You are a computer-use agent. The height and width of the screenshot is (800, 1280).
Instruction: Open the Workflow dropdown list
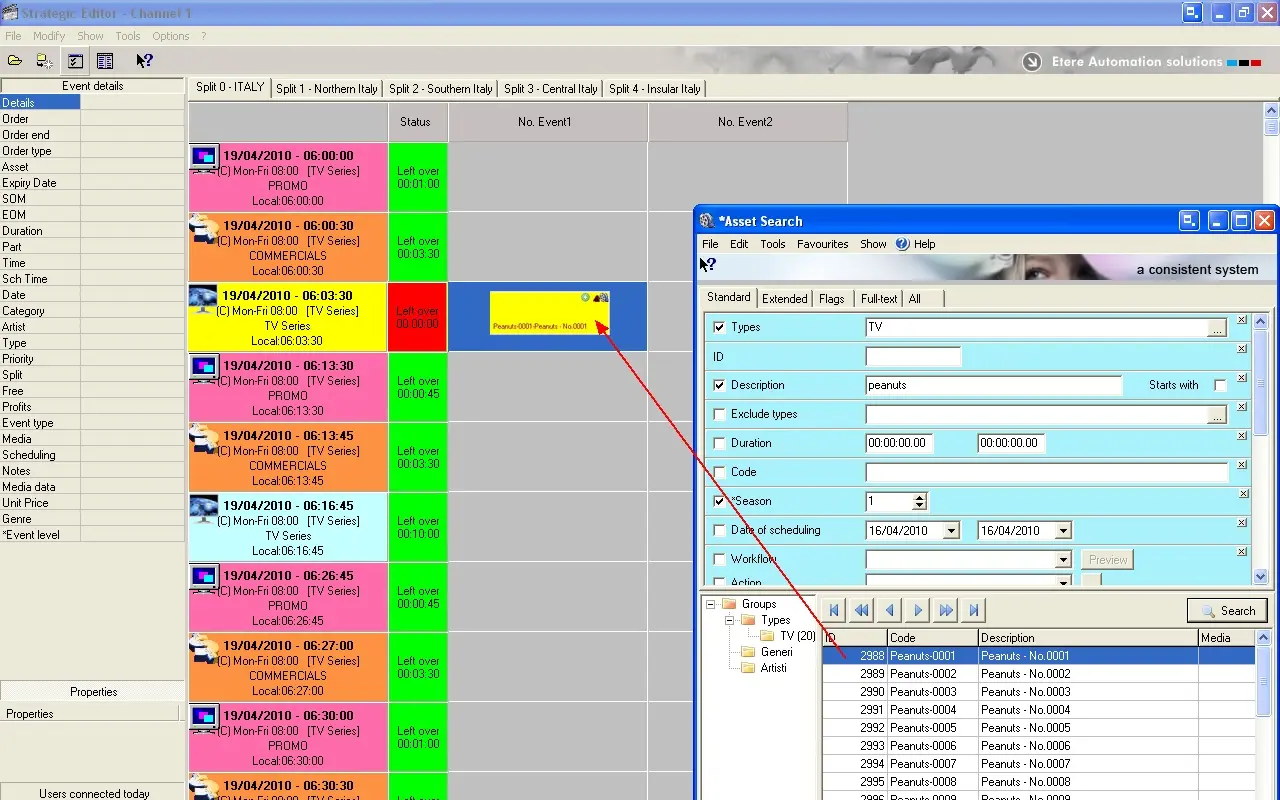click(1063, 560)
